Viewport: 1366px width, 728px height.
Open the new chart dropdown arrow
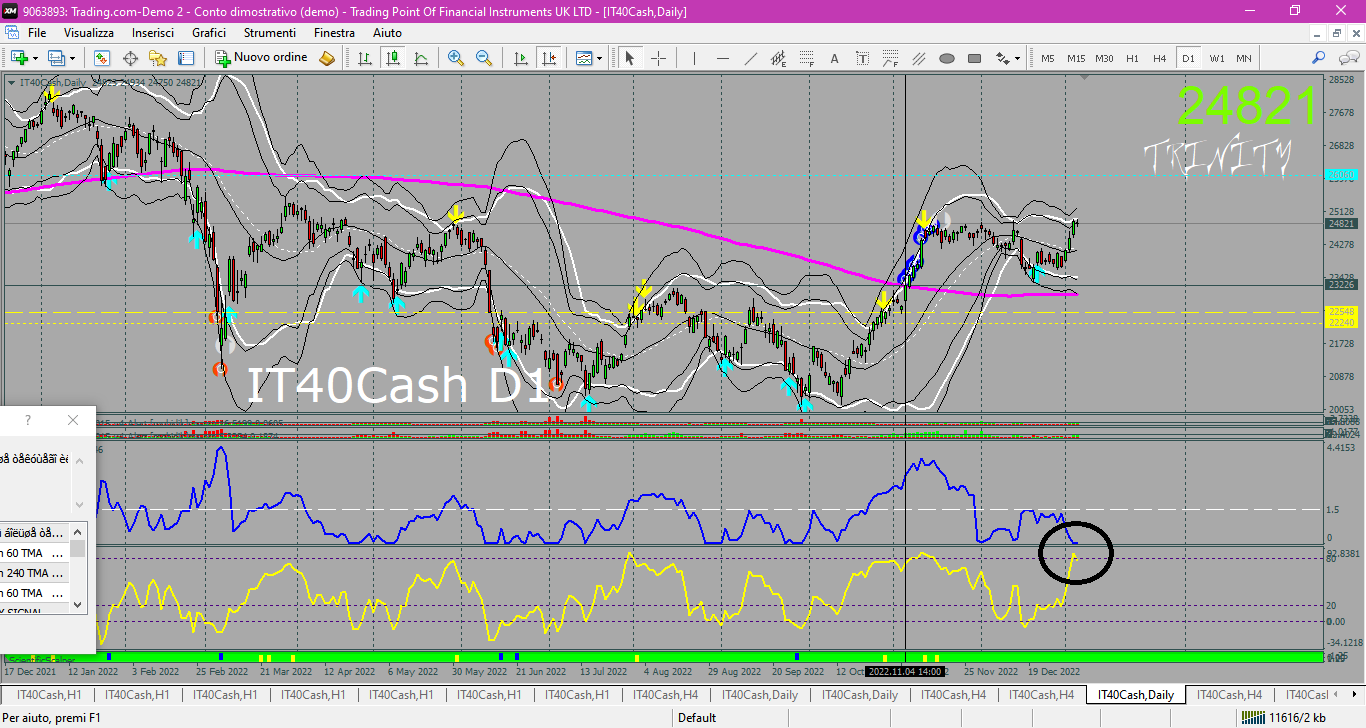tap(35, 58)
